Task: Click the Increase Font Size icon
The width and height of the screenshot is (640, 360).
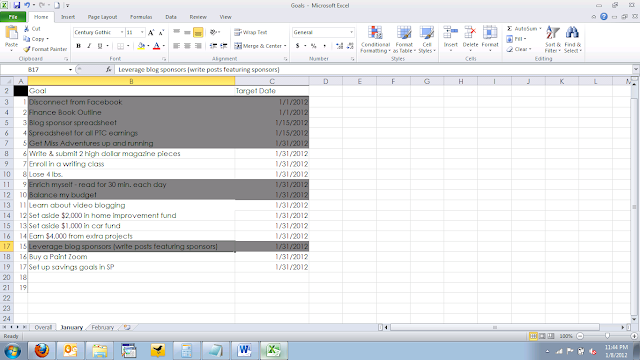Action: click(x=151, y=32)
